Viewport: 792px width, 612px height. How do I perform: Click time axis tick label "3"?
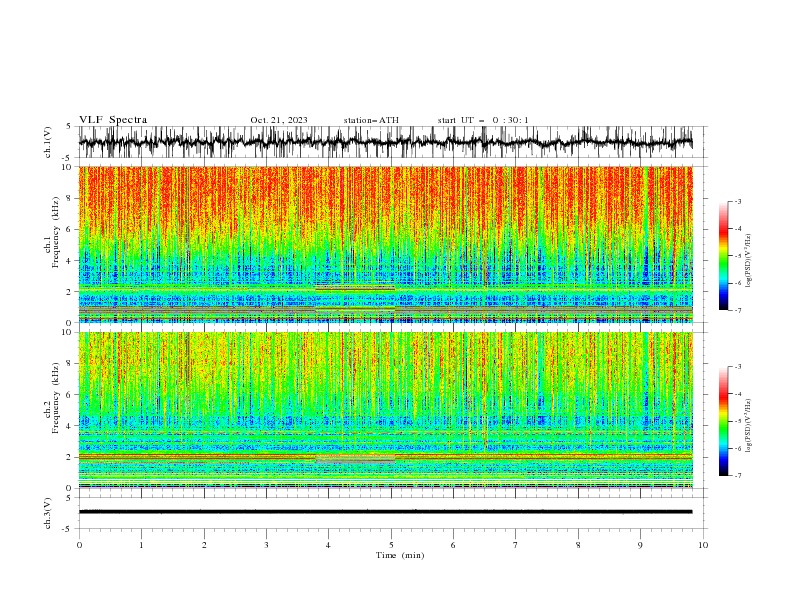[x=266, y=545]
